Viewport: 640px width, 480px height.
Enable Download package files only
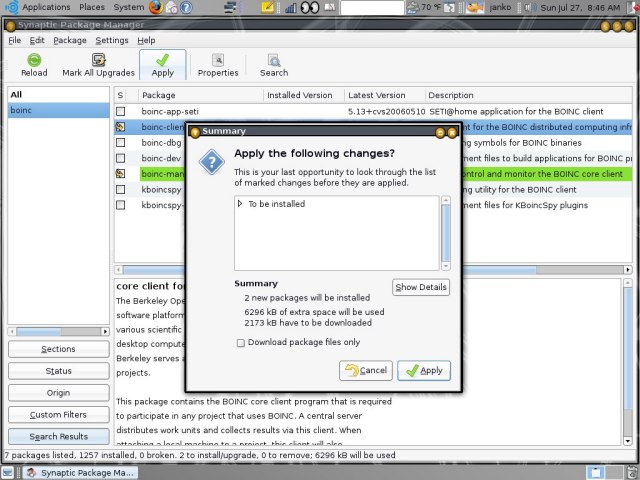tap(241, 343)
